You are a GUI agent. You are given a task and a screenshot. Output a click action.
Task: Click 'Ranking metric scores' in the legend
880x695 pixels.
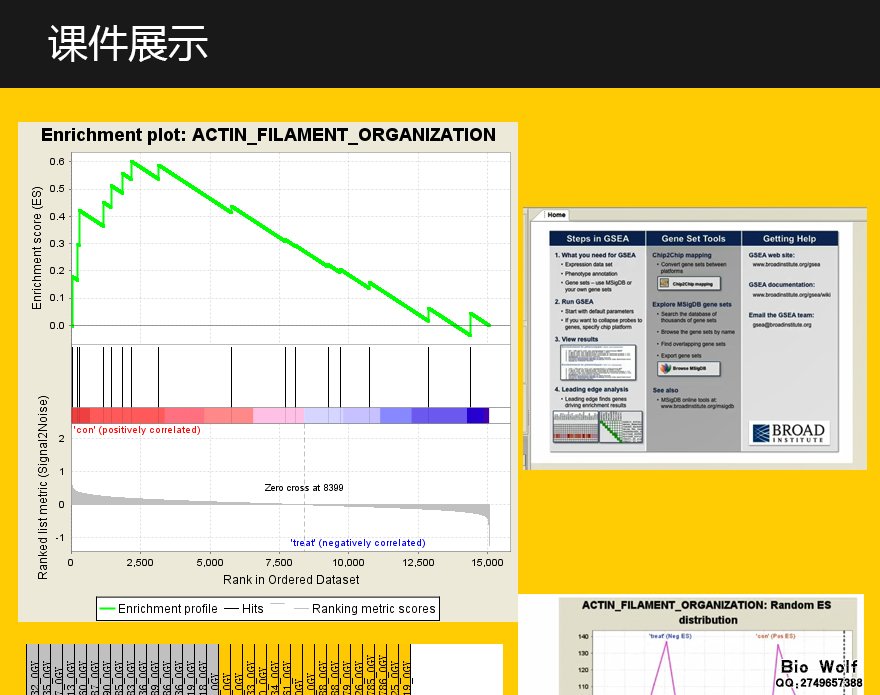373,609
